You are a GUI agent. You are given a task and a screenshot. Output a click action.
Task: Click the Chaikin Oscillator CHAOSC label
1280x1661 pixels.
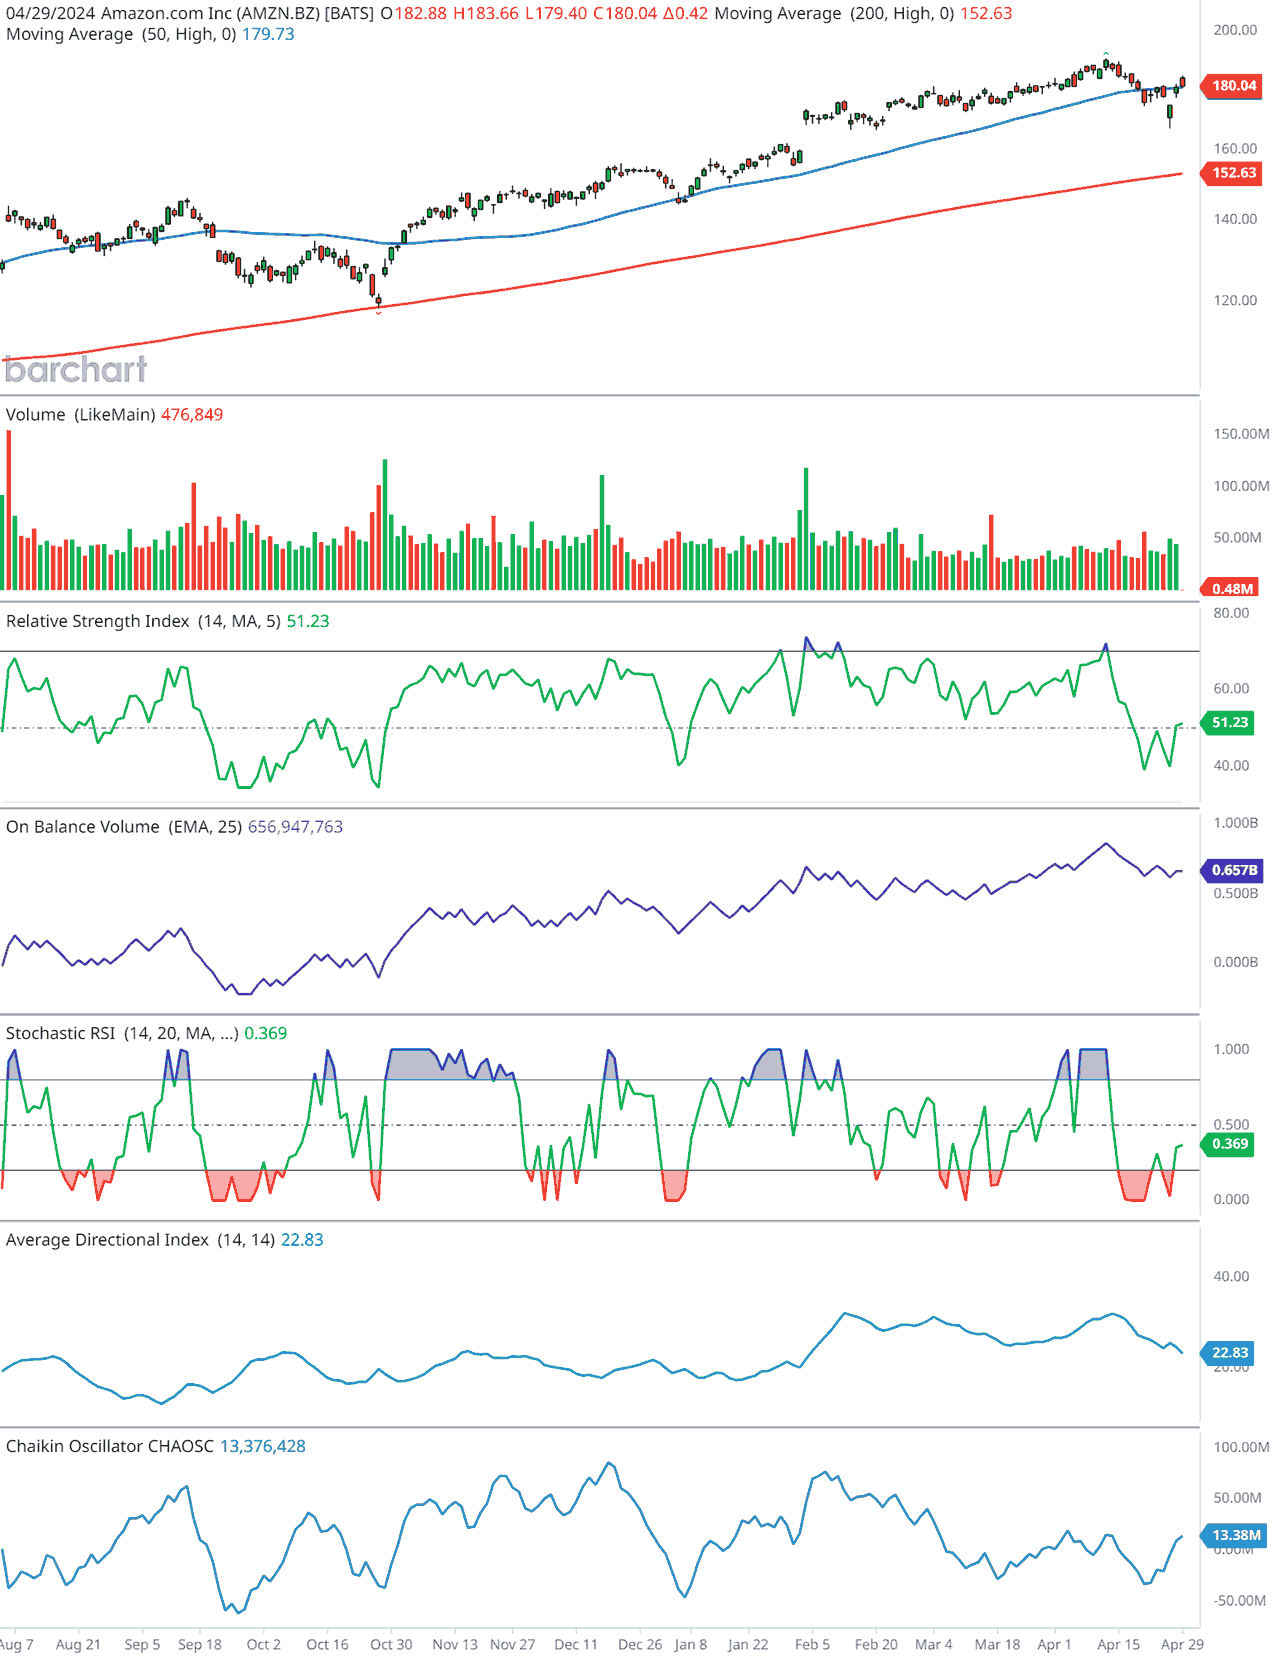point(110,1446)
